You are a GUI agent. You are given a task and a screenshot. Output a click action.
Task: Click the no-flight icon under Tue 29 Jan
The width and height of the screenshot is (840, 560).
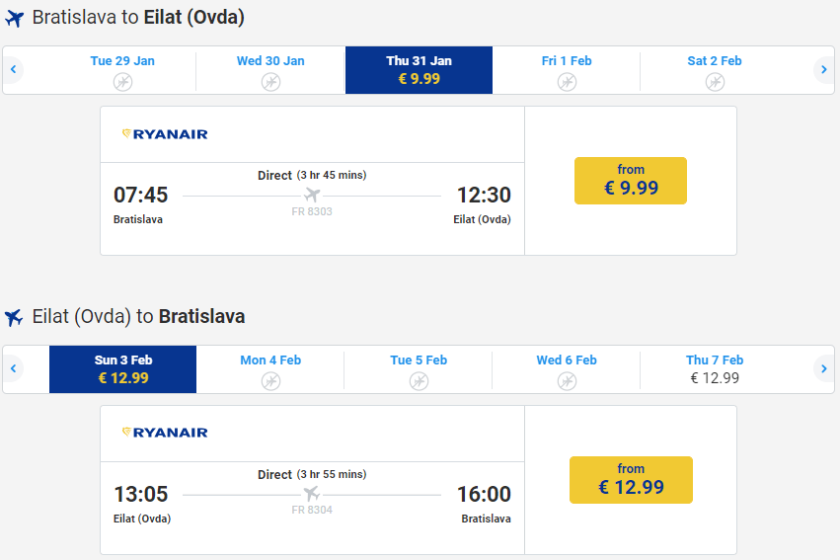(122, 81)
